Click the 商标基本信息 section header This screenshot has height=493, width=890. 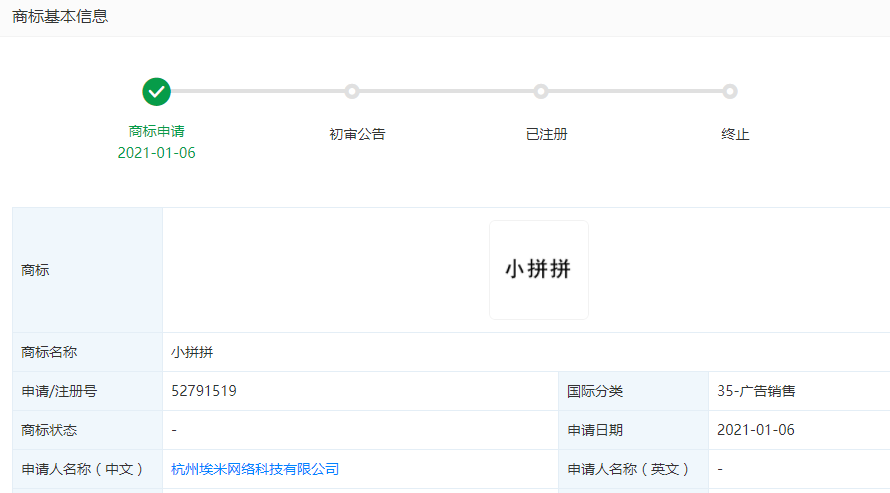pos(60,17)
